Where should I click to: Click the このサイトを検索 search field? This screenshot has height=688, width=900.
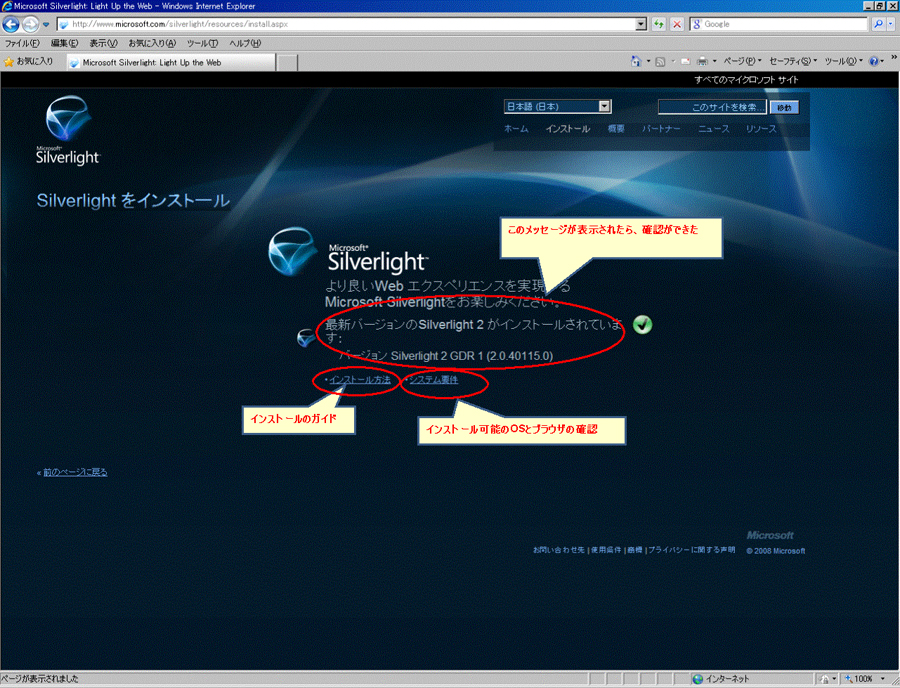[712, 107]
